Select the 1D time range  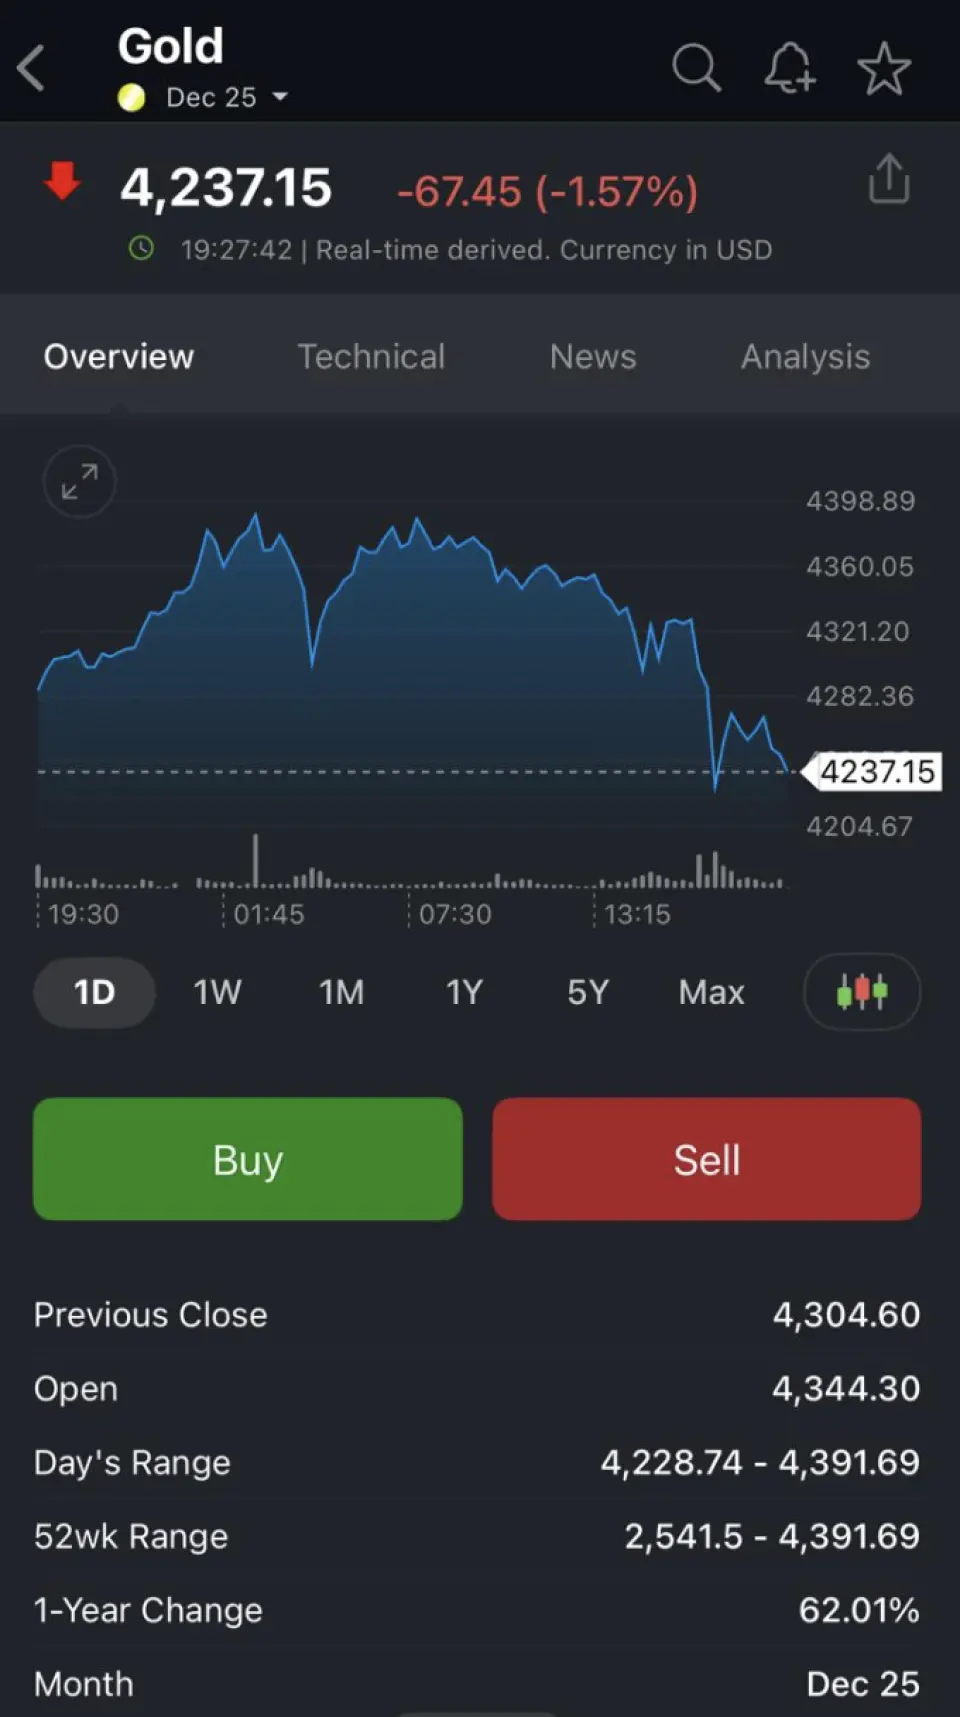tap(94, 992)
